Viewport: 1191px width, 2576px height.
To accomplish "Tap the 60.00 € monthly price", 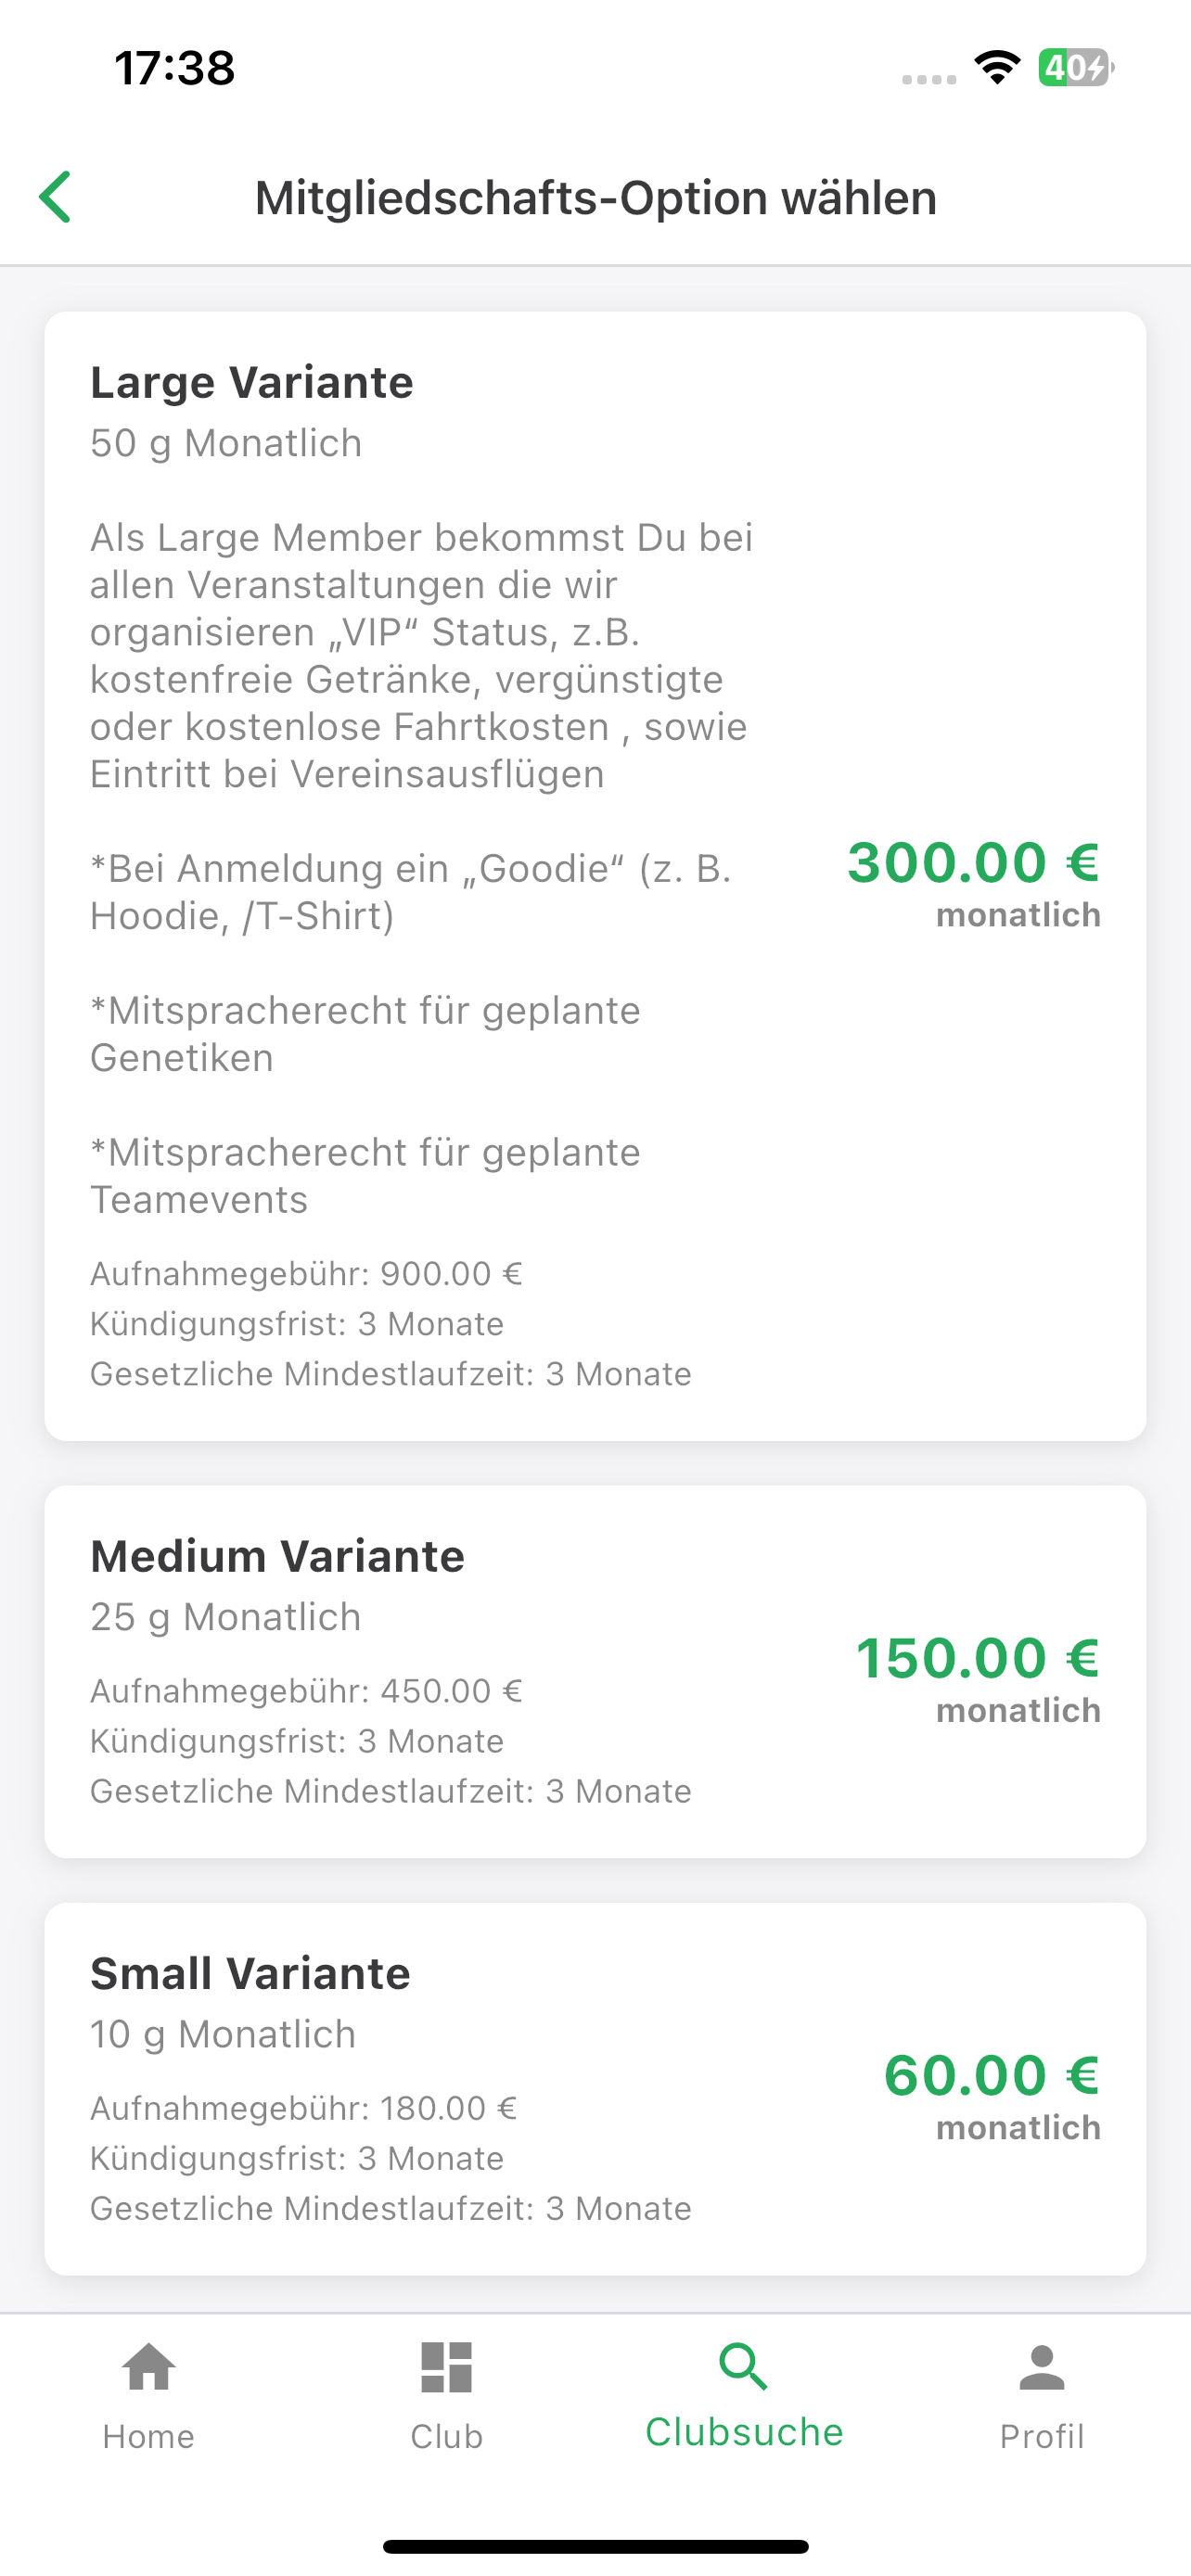I will [x=991, y=2075].
